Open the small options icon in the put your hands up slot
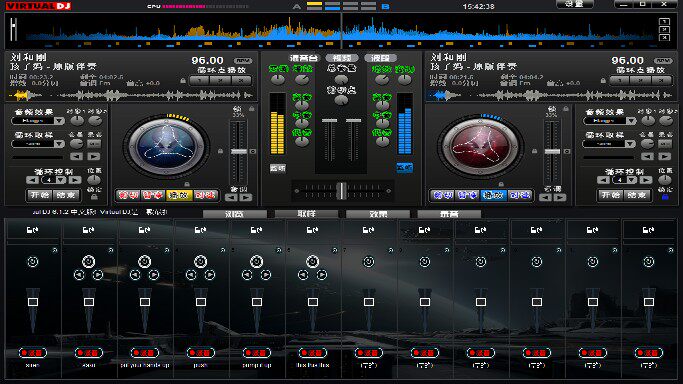The image size is (683, 384). [167, 250]
